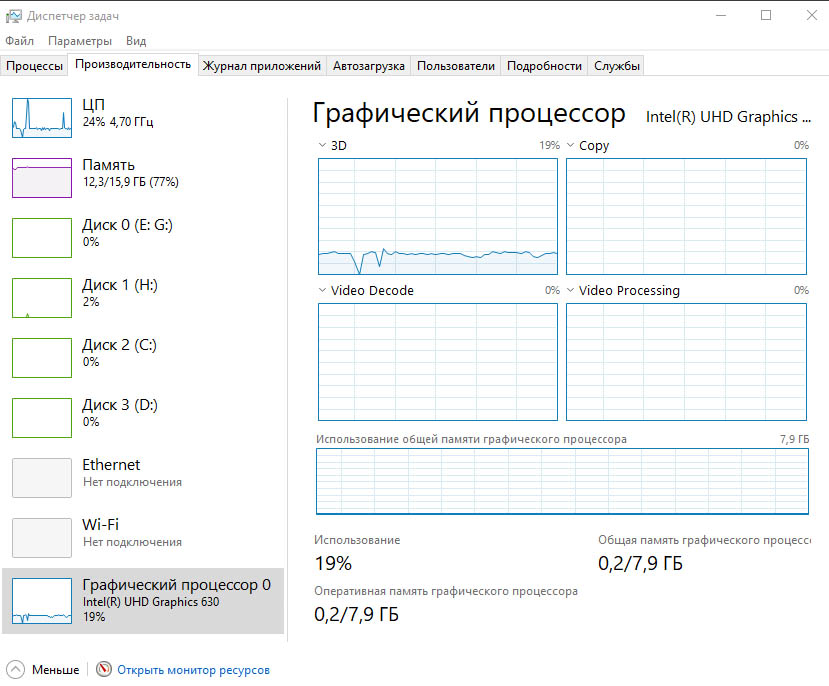The width and height of the screenshot is (829, 686).
Task: Open the Файл menu
Action: pyautogui.click(x=19, y=41)
